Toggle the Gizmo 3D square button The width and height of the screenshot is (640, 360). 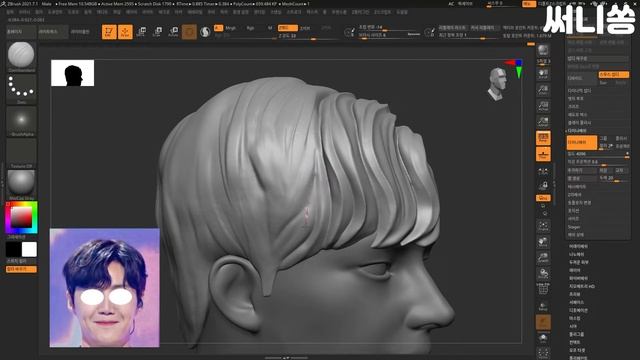189,31
